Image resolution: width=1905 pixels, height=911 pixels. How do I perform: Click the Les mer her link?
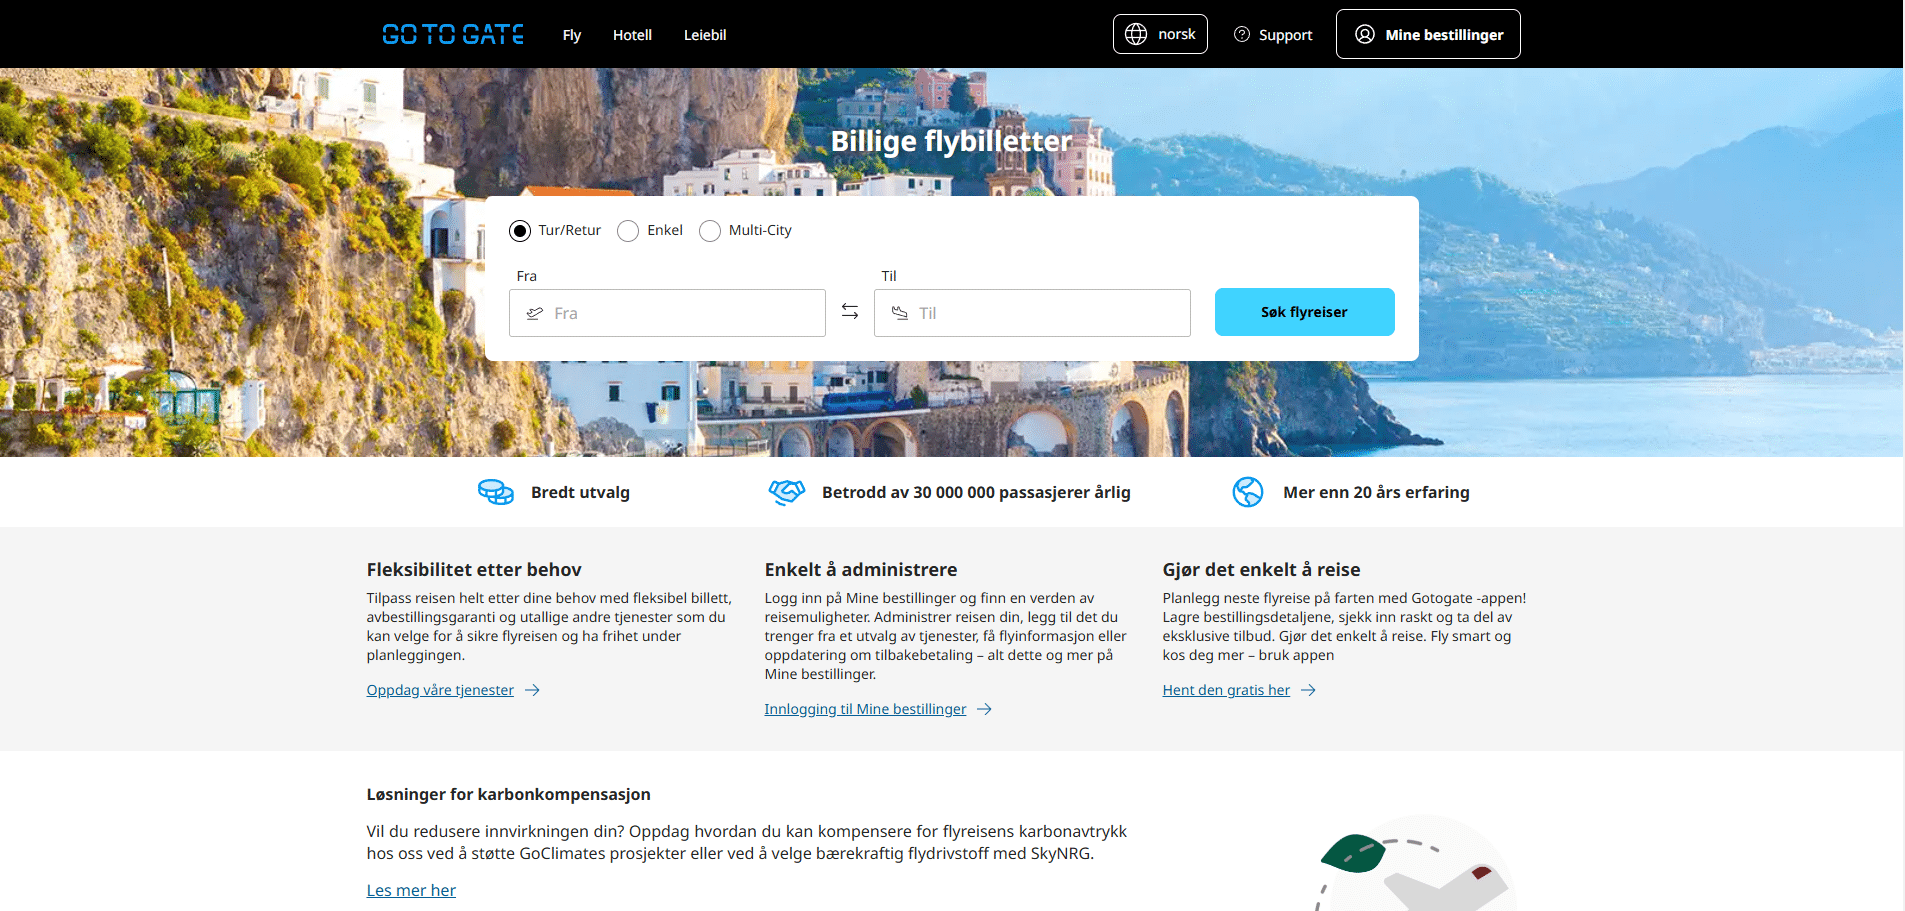coord(411,890)
